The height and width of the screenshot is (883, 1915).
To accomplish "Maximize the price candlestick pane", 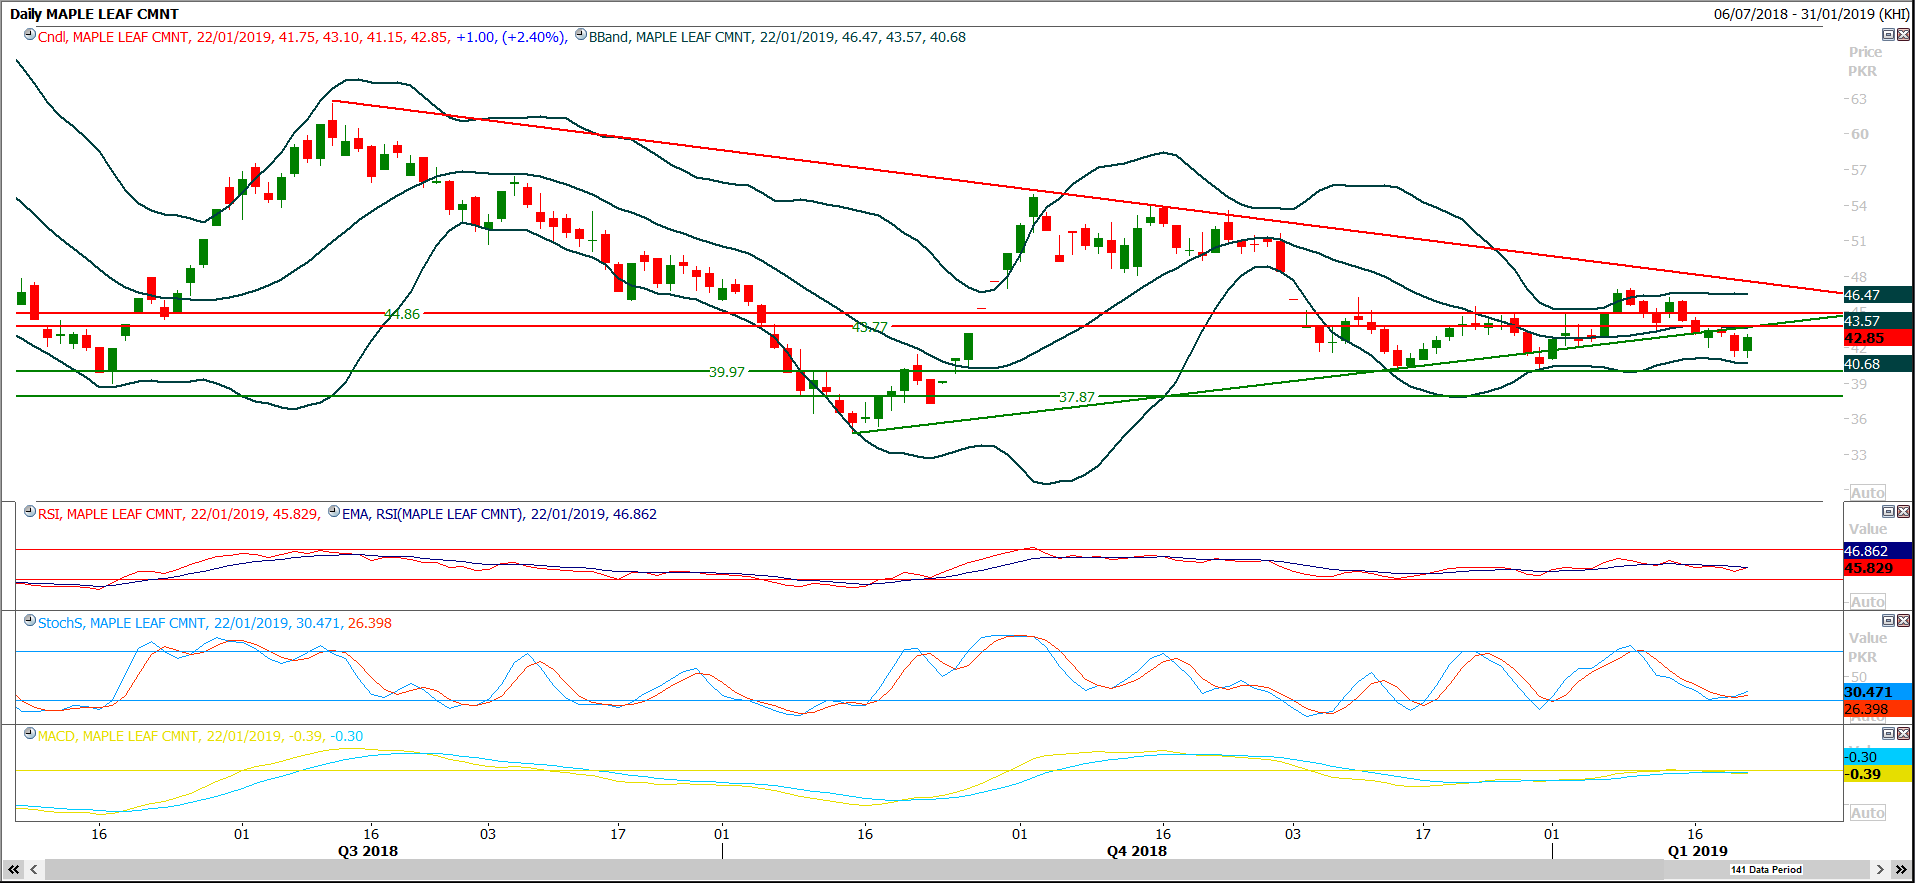I will 1888,34.
